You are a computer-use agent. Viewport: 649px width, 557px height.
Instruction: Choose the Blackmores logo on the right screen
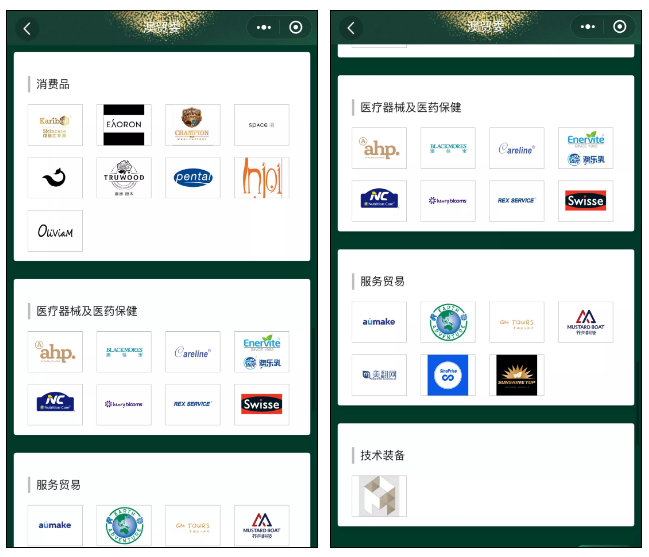click(448, 148)
